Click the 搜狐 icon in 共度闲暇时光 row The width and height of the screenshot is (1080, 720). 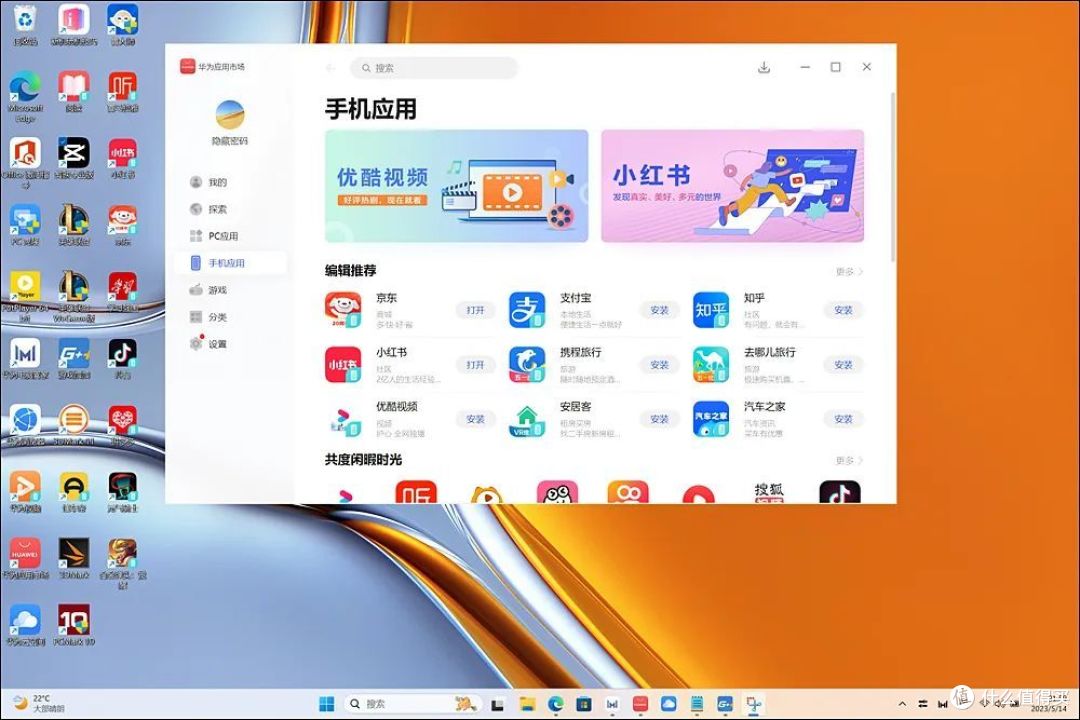tap(769, 493)
